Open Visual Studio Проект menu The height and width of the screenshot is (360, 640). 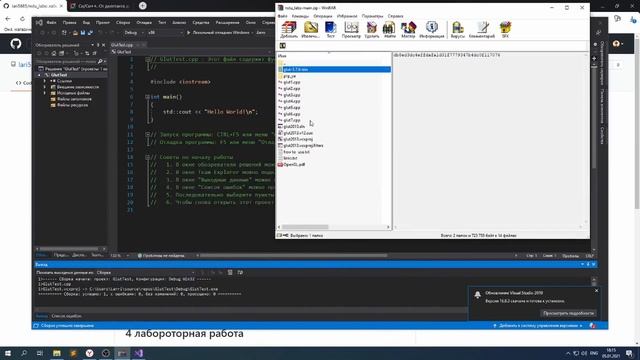[103, 22]
